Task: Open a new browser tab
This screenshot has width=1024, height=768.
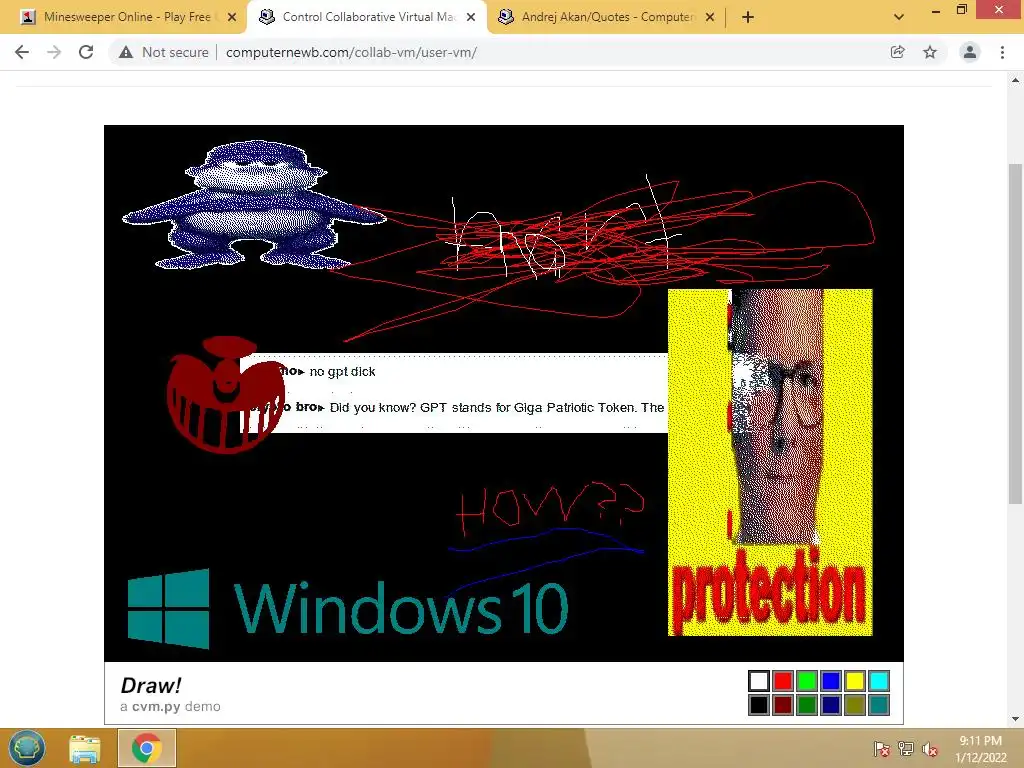Action: (x=748, y=17)
